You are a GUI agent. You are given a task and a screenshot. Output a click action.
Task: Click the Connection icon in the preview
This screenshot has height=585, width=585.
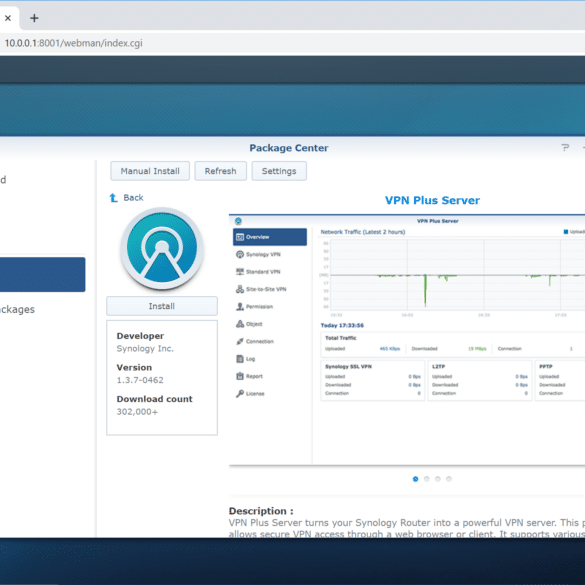click(x=240, y=341)
